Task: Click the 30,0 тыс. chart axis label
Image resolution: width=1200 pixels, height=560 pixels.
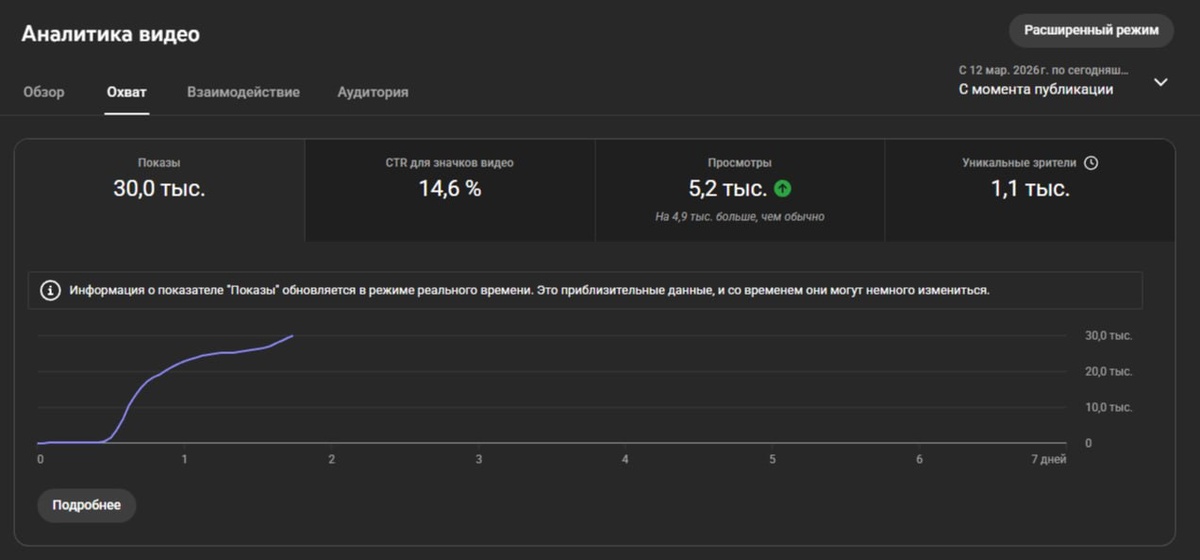Action: click(1109, 336)
